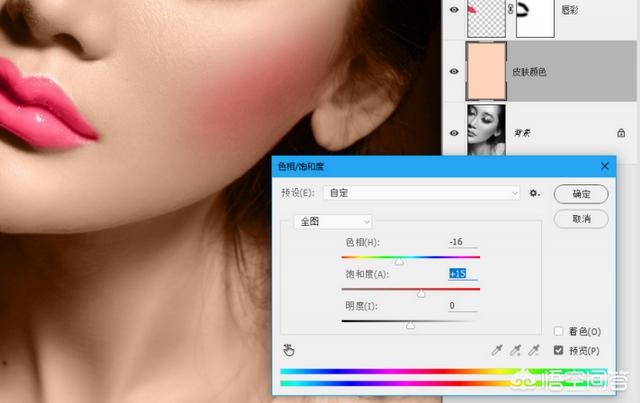Screen dimensions: 640x403
Task: Click the on-image adjustment hand tool
Action: [289, 350]
